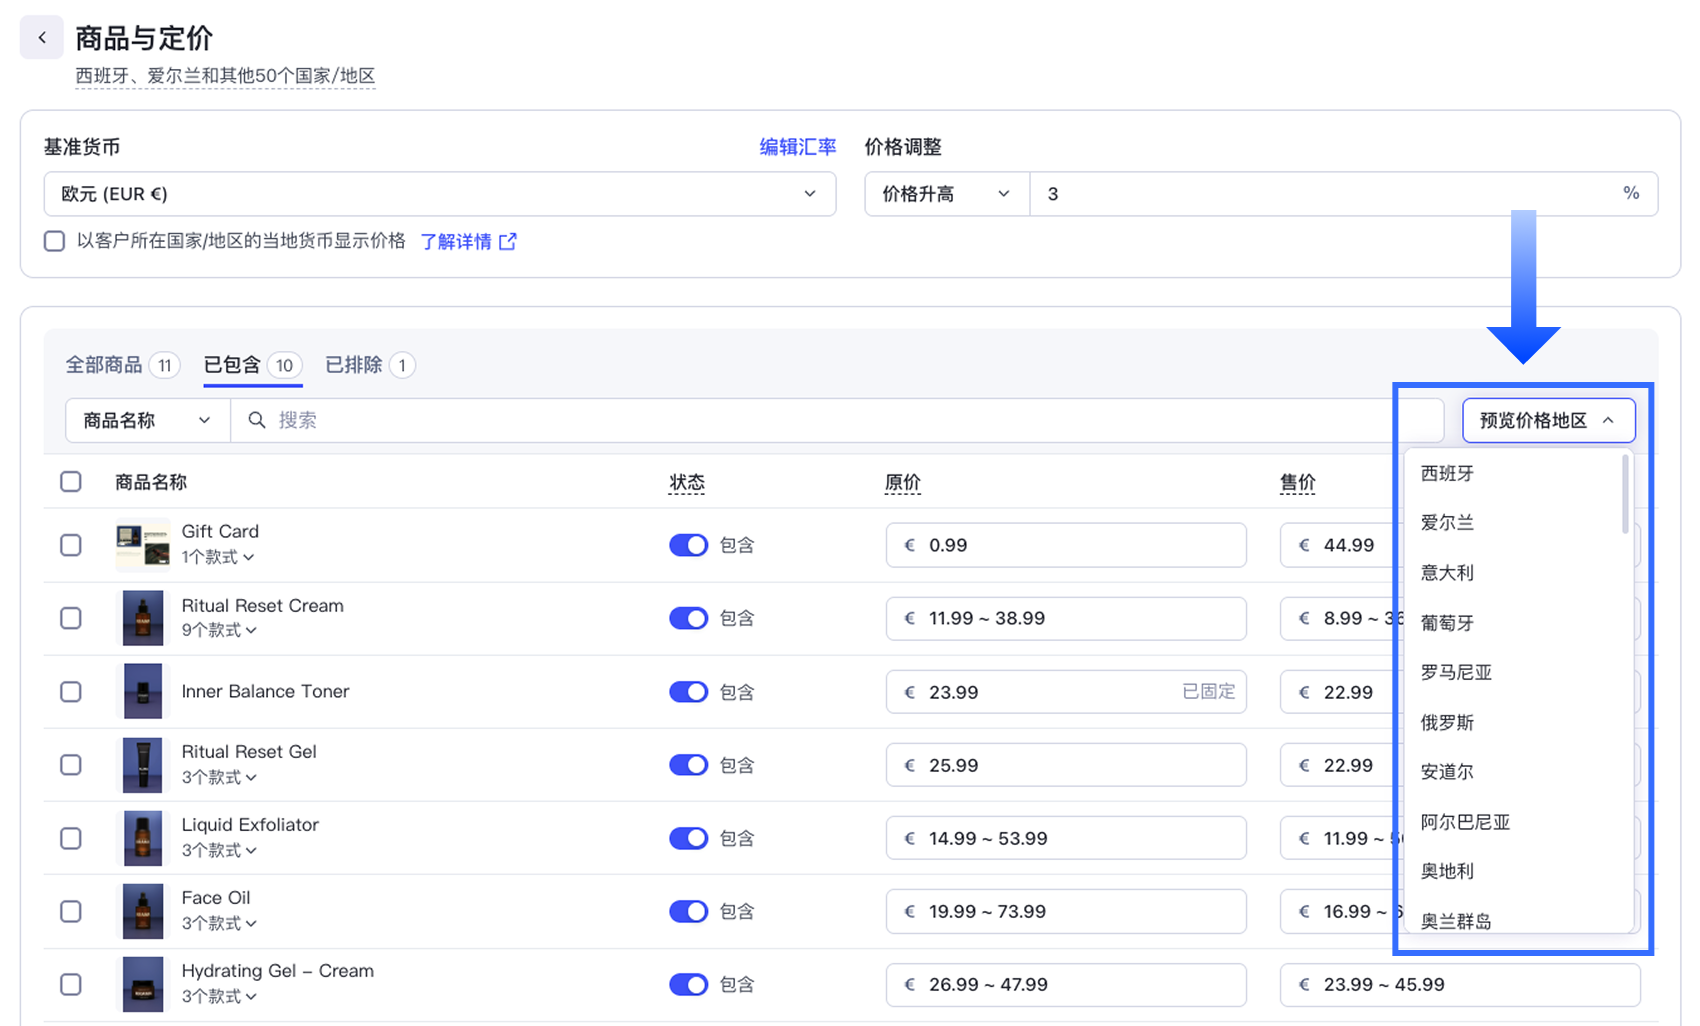The height and width of the screenshot is (1026, 1700).
Task: Click the 编辑汇率 link
Action: [797, 147]
